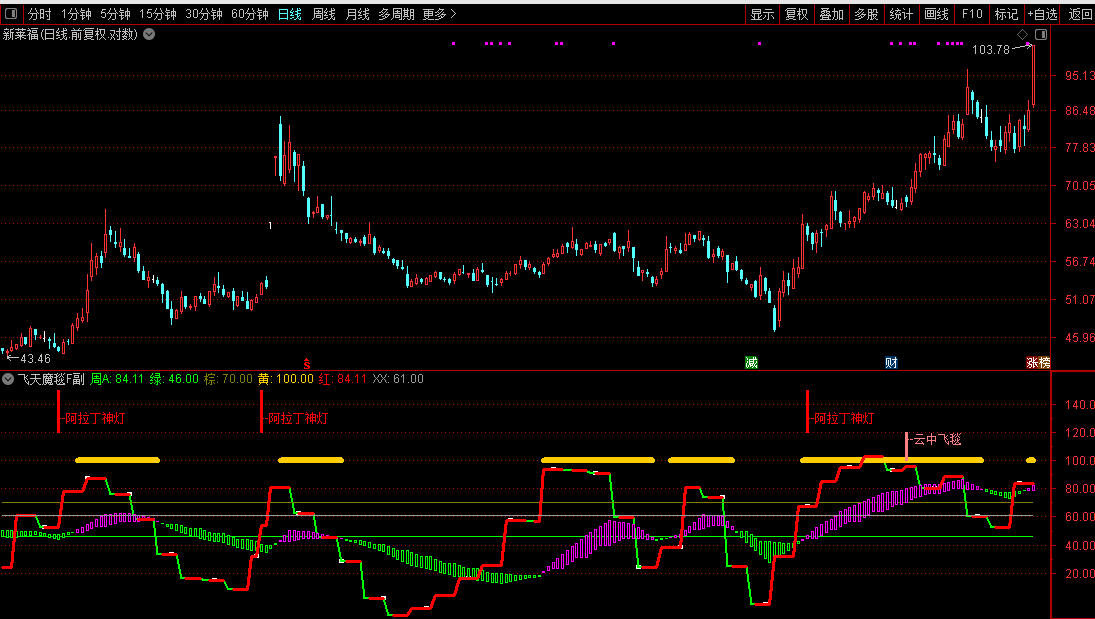Click the 51.07 price axis label

pyautogui.click(x=1080, y=300)
